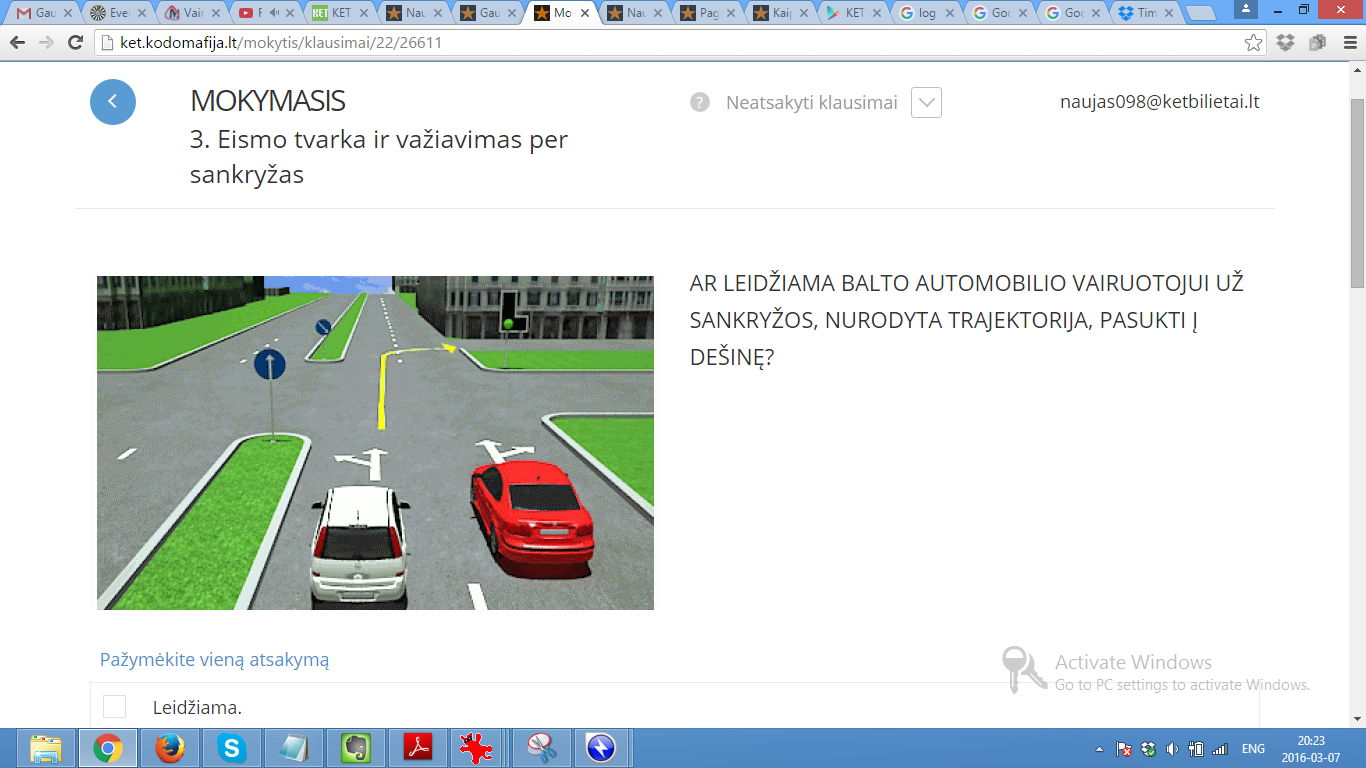Open the Chrome hamburger menu

(x=1347, y=43)
